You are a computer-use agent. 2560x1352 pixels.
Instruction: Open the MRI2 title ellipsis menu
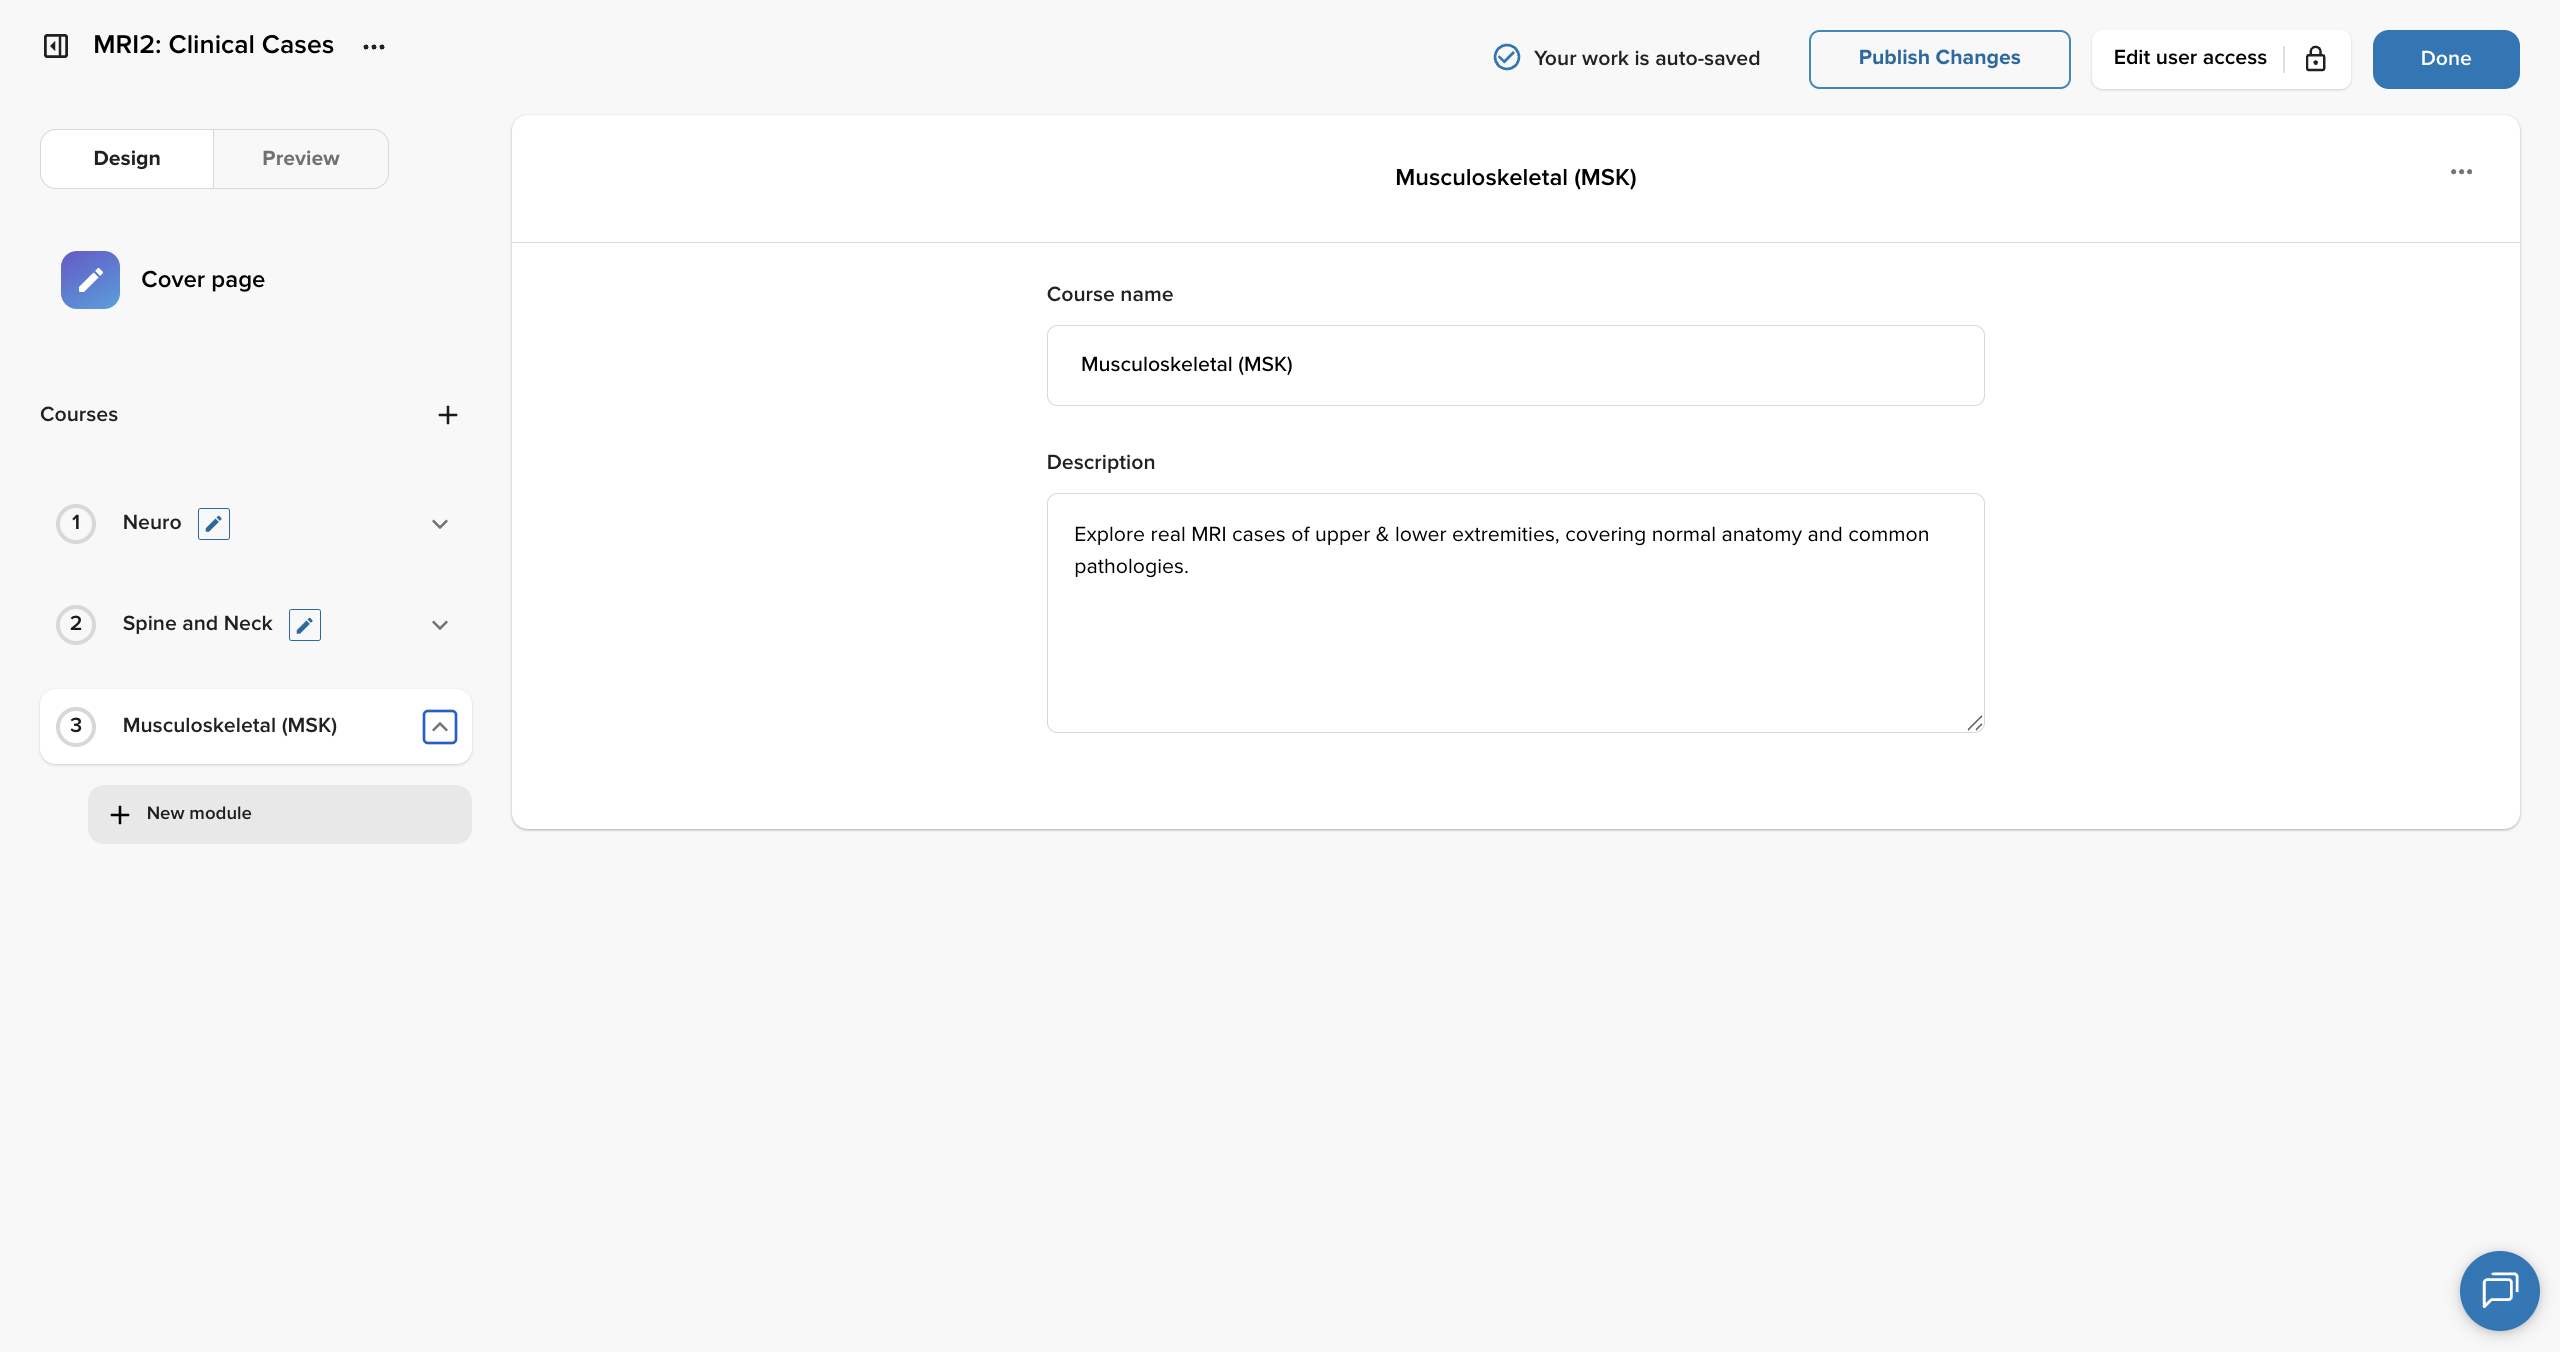click(x=374, y=47)
